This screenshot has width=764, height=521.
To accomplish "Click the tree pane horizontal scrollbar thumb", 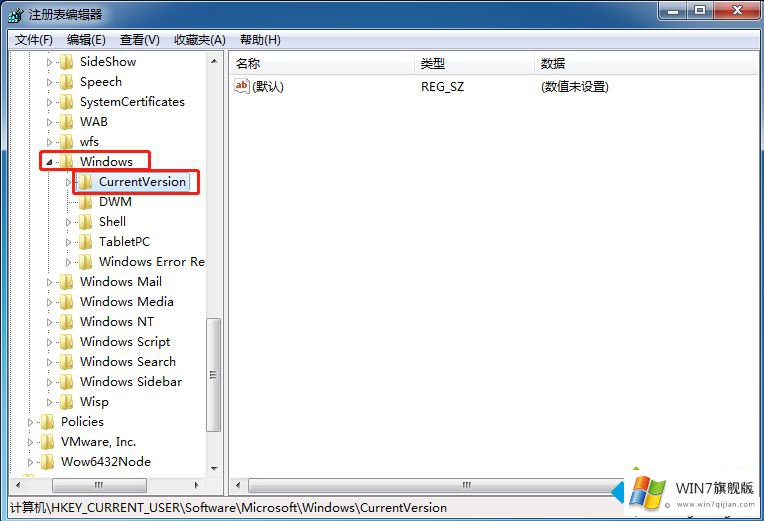I will (99, 485).
